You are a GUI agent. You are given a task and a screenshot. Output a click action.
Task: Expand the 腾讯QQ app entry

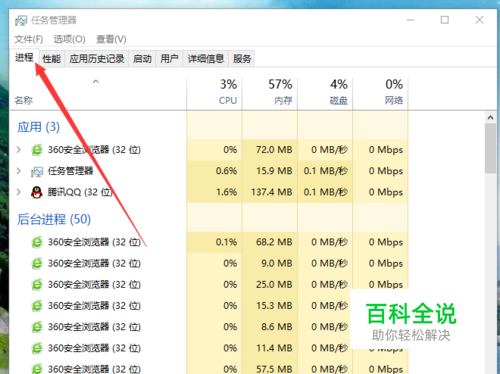pos(19,192)
